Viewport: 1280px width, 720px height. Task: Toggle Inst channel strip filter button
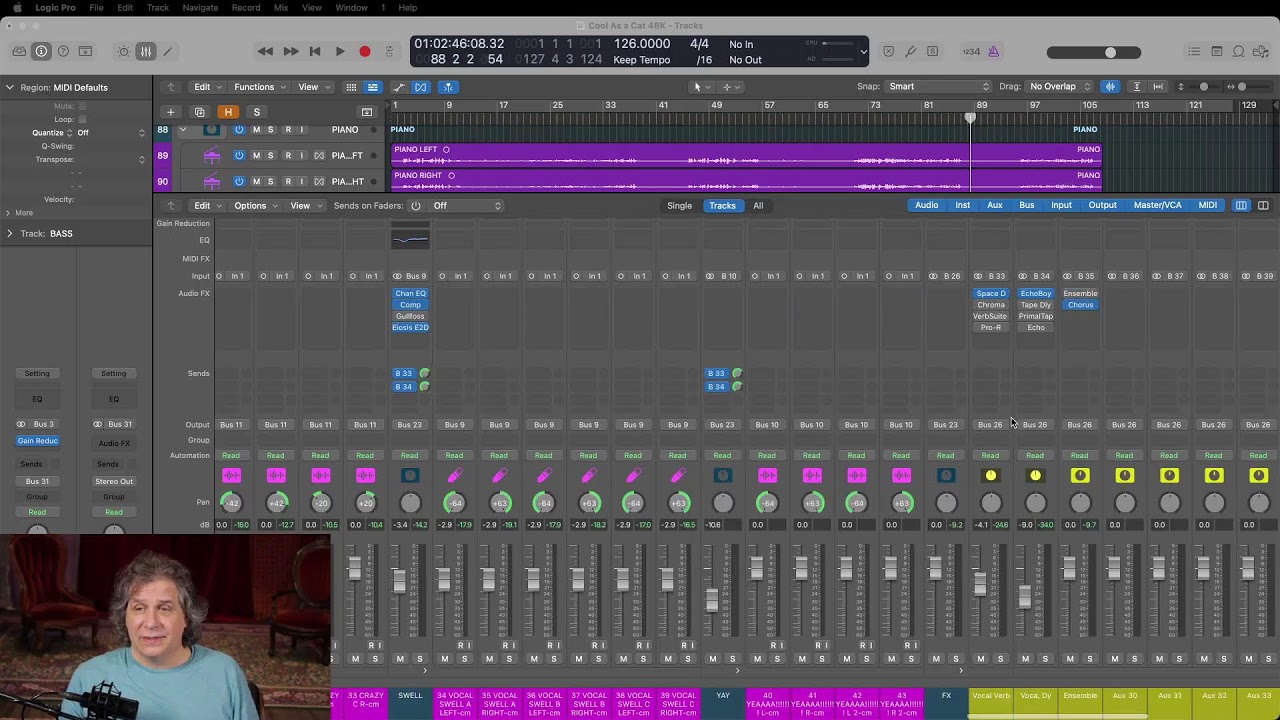(962, 206)
